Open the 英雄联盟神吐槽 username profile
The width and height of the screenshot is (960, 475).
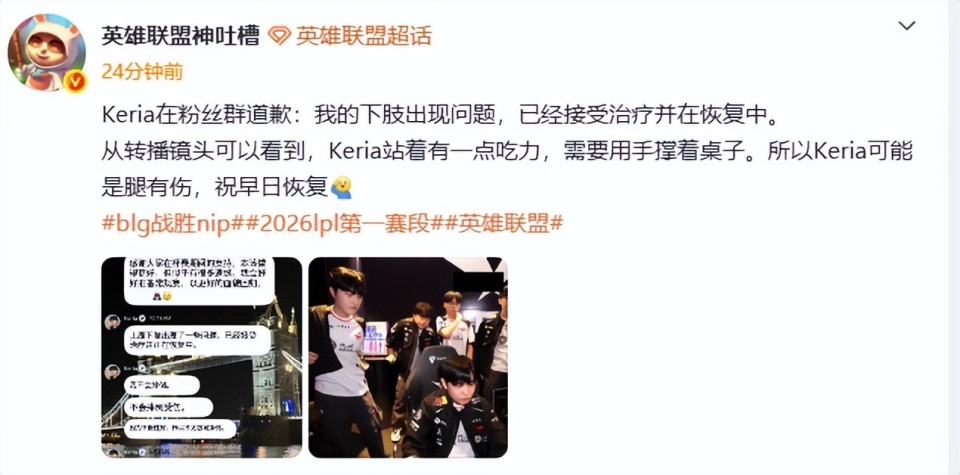click(x=180, y=36)
